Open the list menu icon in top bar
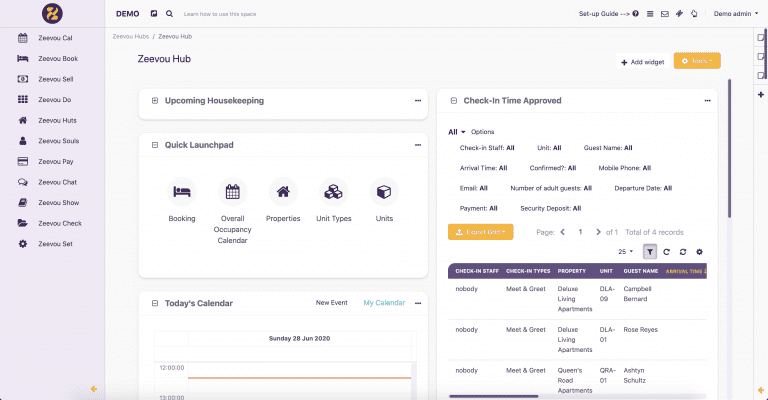 tap(650, 14)
